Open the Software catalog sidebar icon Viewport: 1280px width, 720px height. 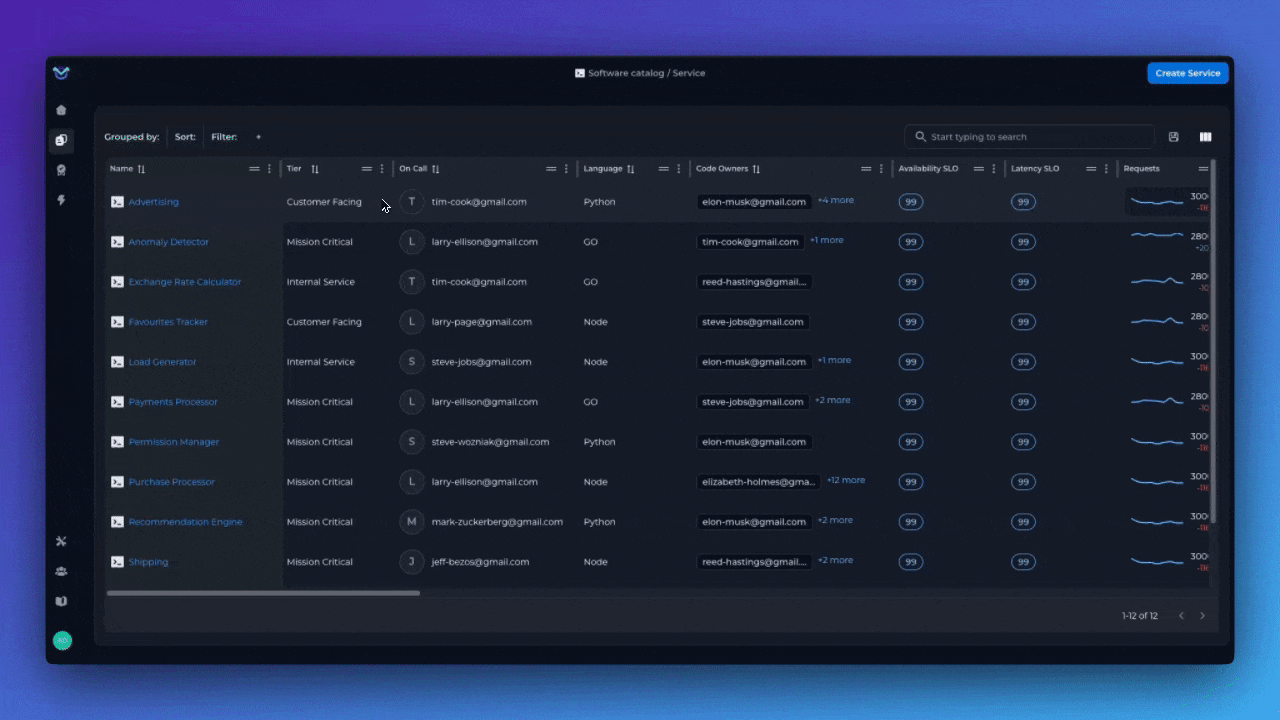61,141
